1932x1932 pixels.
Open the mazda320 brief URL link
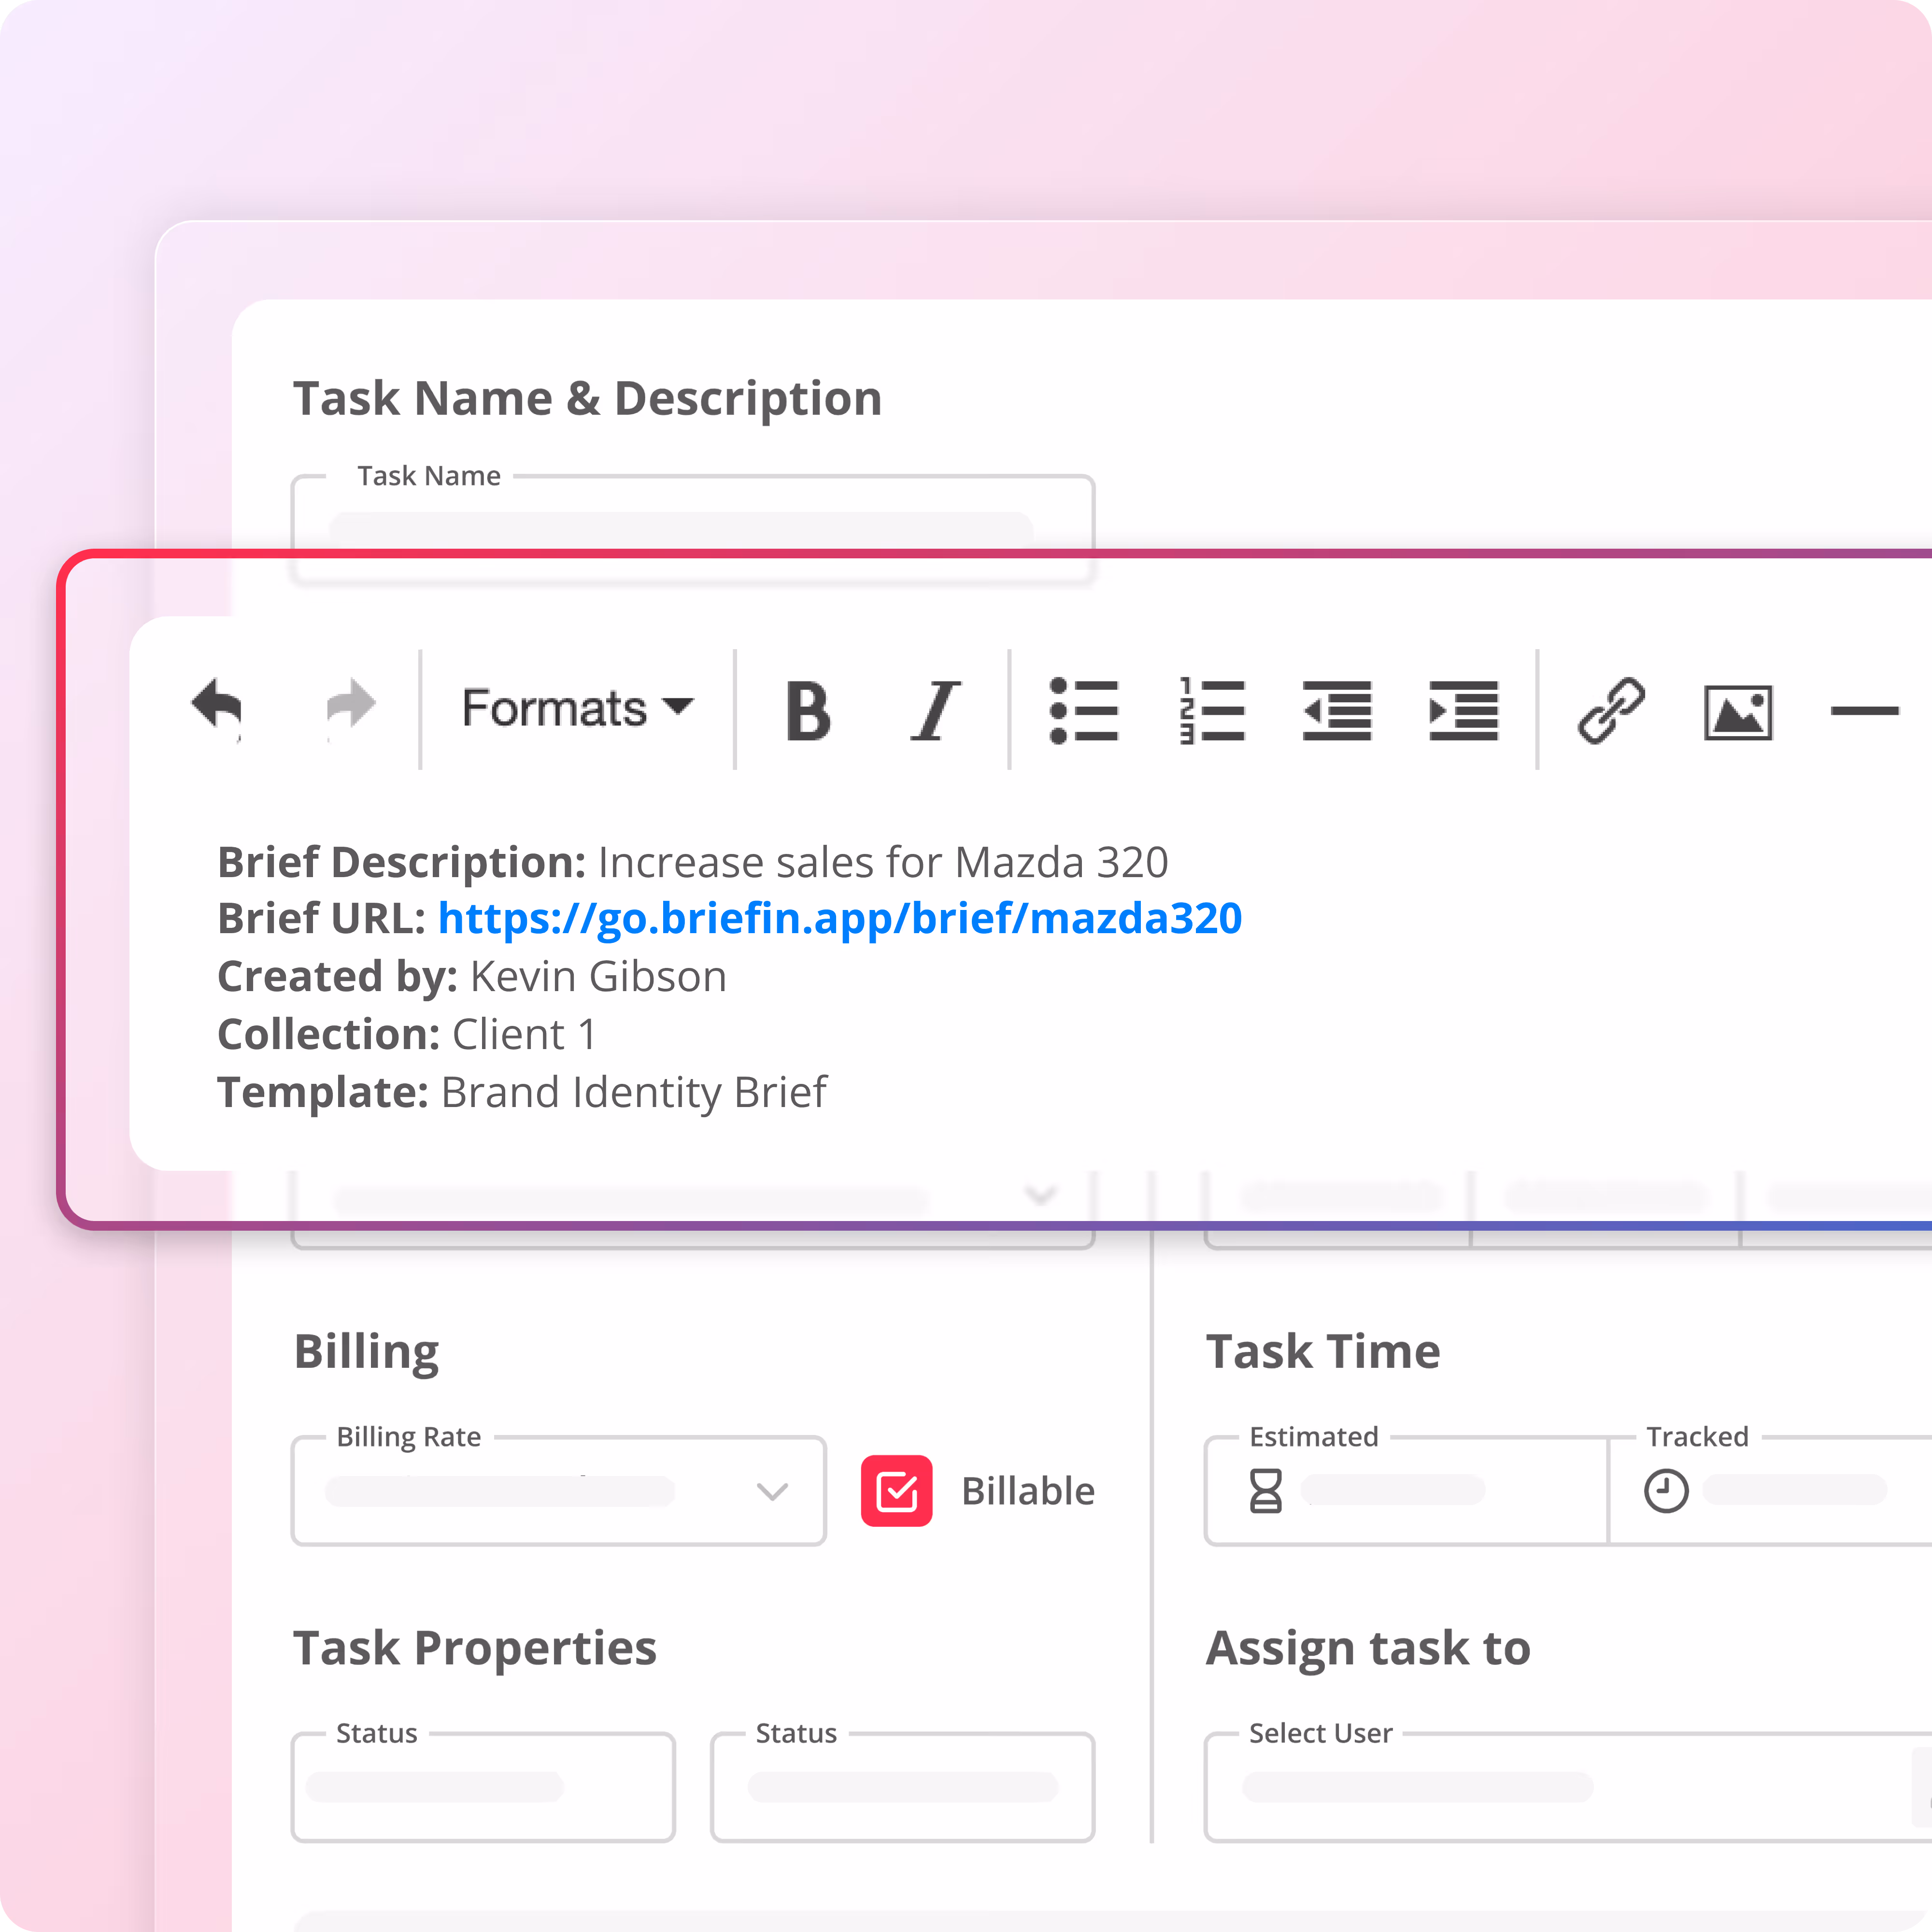coord(839,918)
